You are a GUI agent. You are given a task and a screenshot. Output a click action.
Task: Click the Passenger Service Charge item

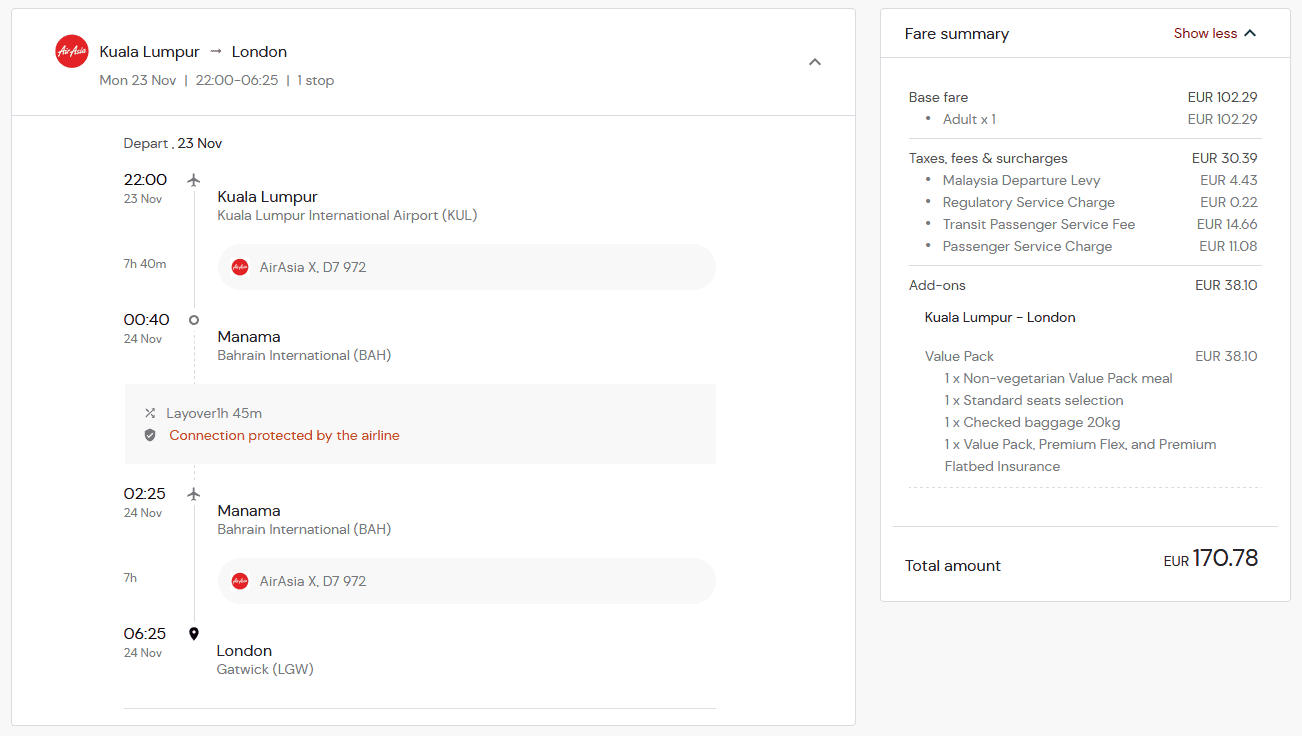[x=1027, y=246]
